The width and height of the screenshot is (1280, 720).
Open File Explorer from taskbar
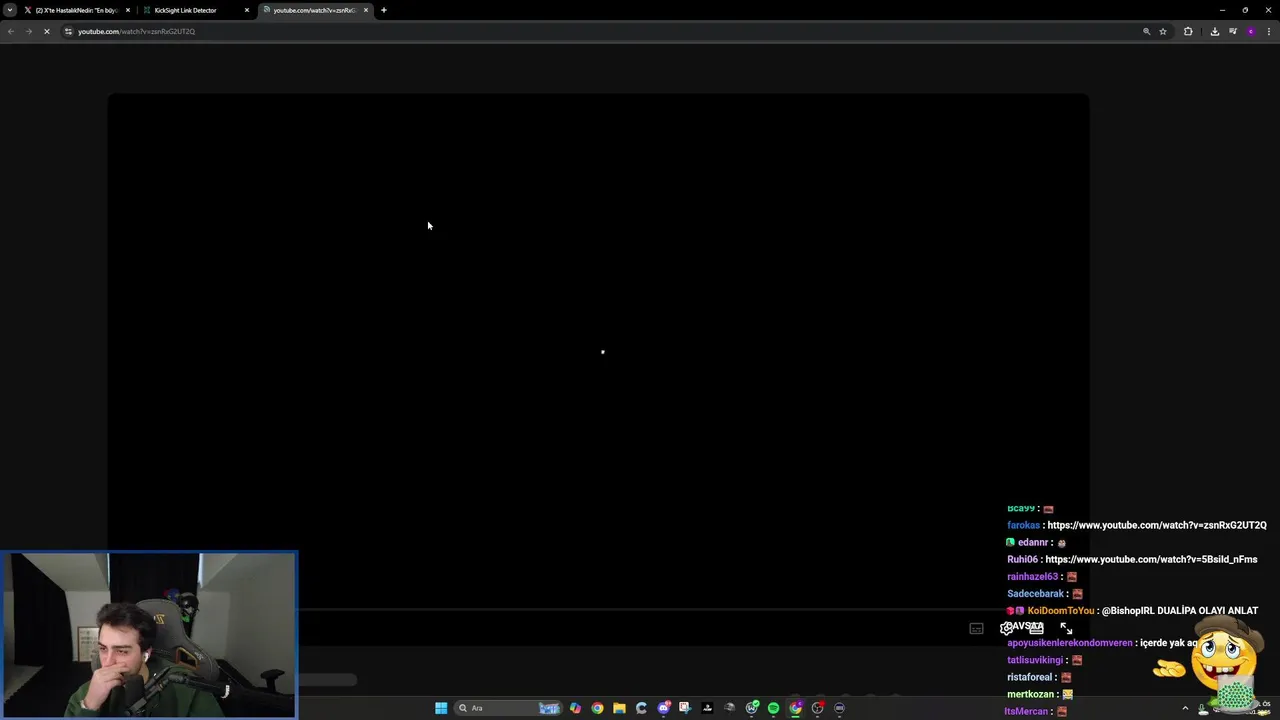pyautogui.click(x=619, y=708)
